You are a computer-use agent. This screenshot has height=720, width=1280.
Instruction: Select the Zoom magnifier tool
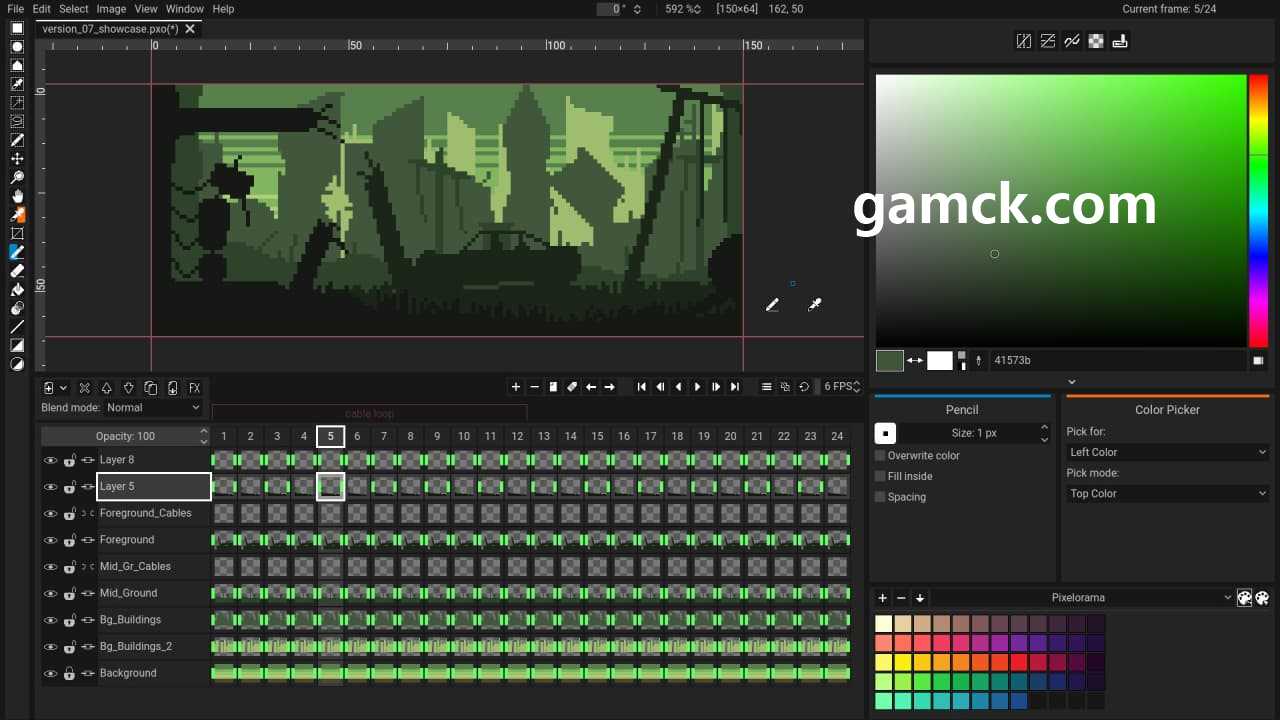(17, 178)
